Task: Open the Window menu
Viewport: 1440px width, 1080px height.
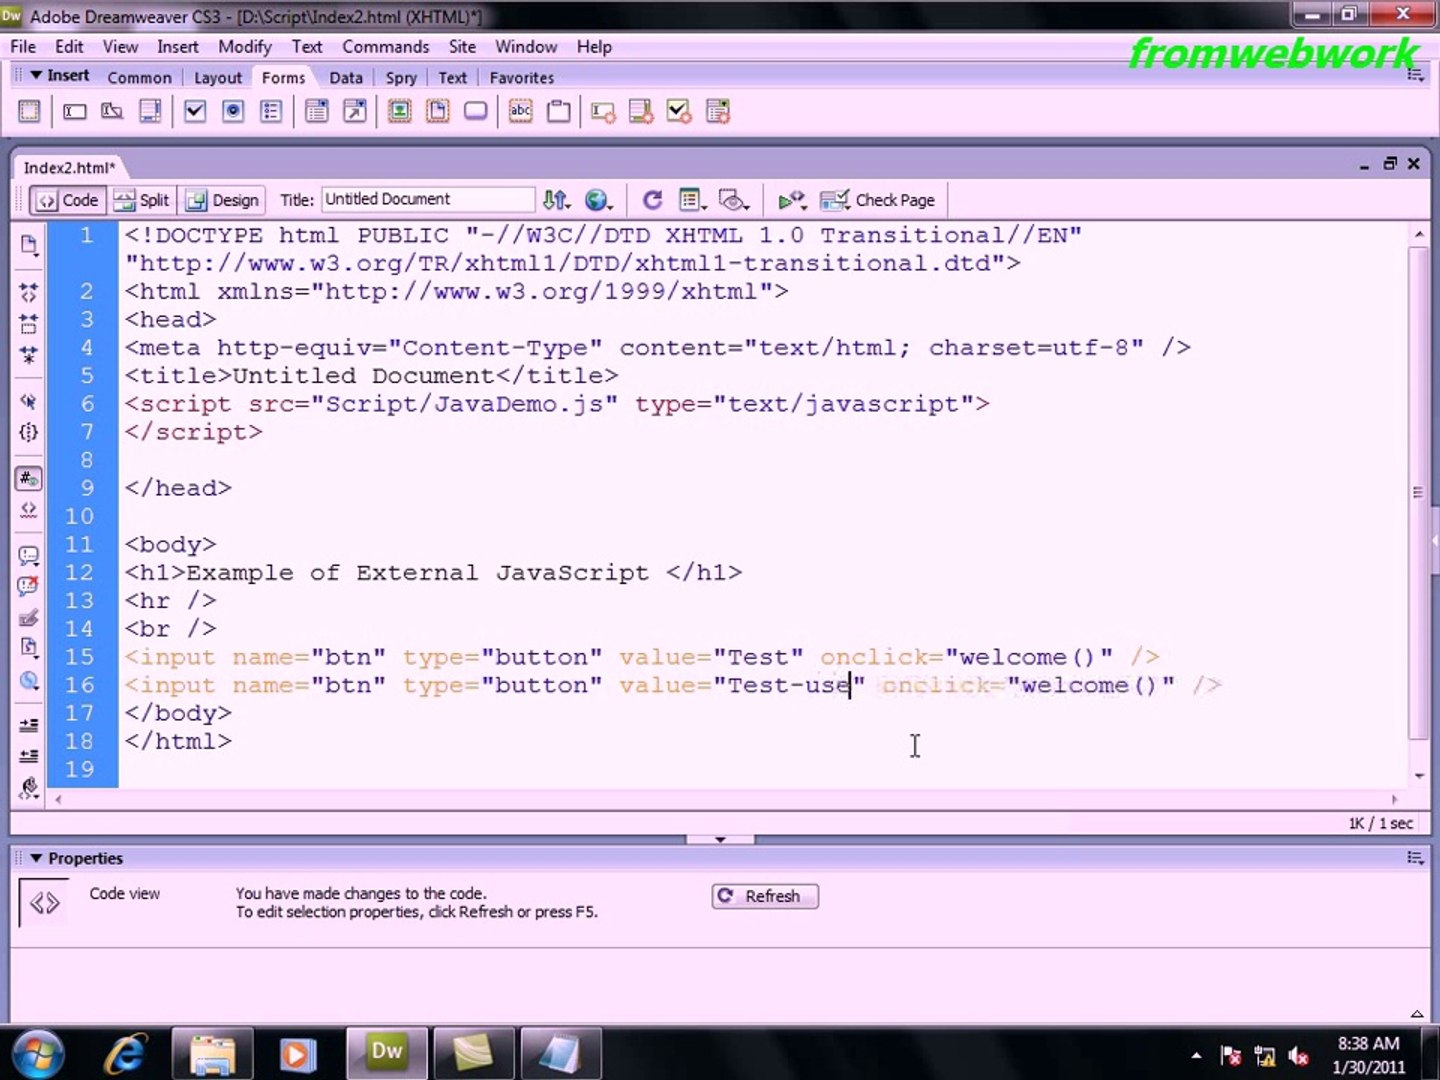Action: coord(526,47)
